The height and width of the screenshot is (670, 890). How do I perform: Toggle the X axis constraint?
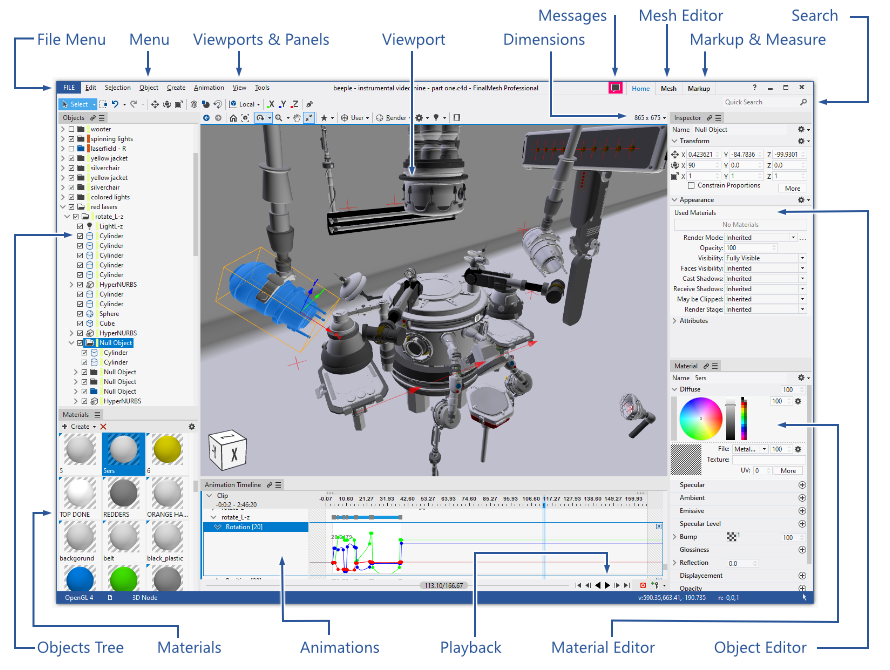[271, 104]
